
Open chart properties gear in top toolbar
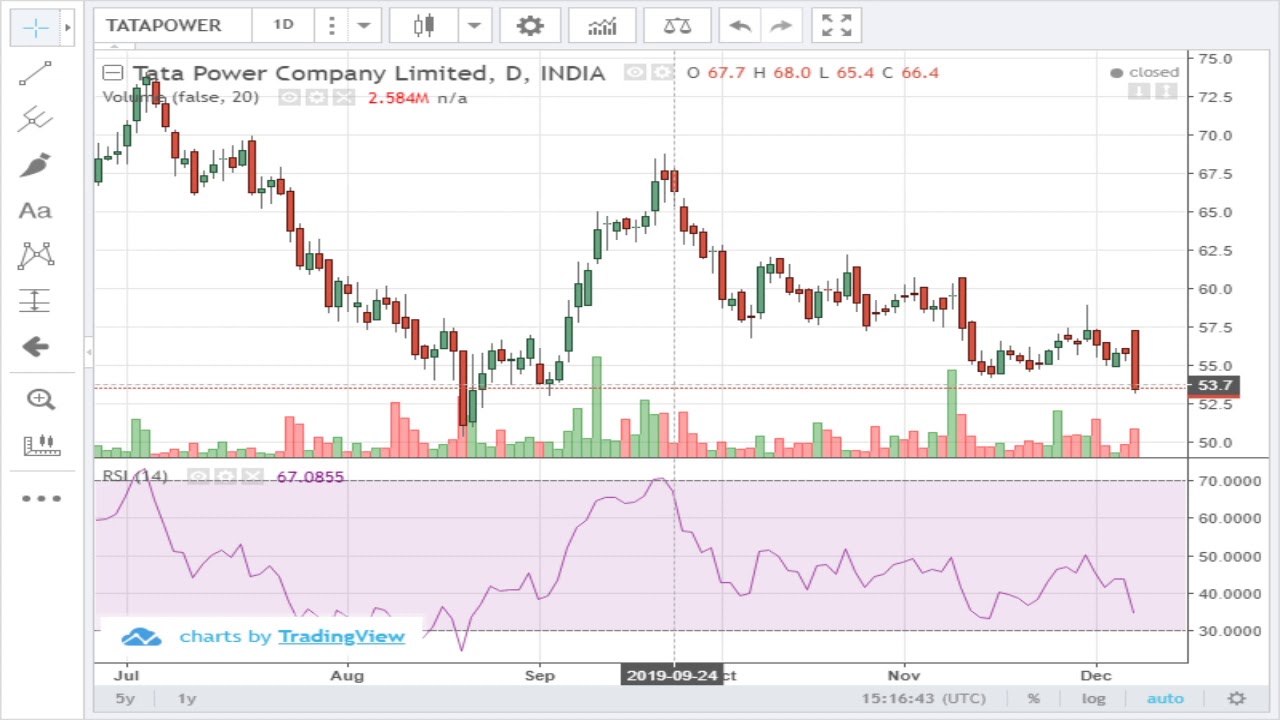point(529,25)
